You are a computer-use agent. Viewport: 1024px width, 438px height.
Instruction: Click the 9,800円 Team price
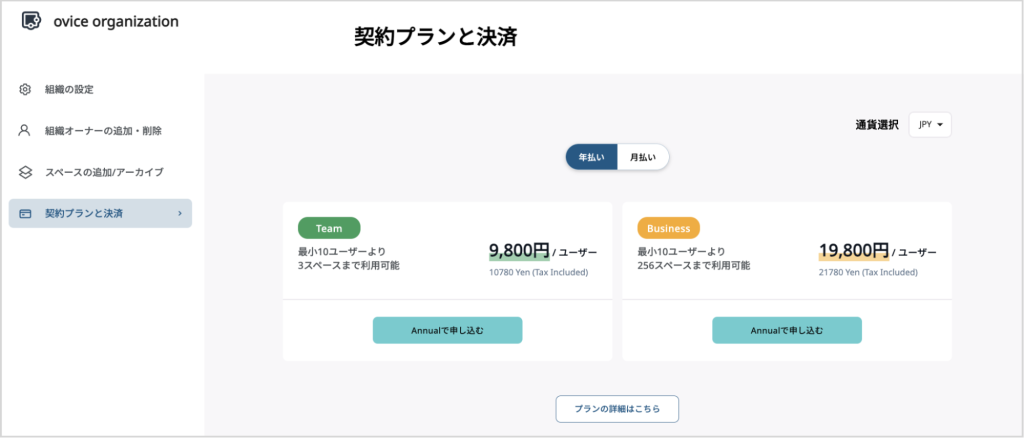pyautogui.click(x=520, y=251)
